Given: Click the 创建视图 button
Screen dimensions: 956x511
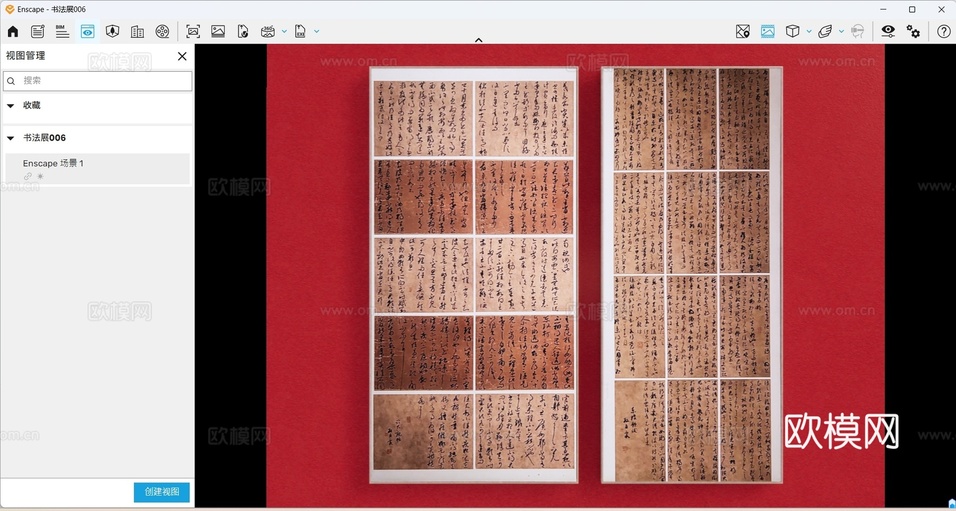Looking at the screenshot, I should (x=162, y=492).
